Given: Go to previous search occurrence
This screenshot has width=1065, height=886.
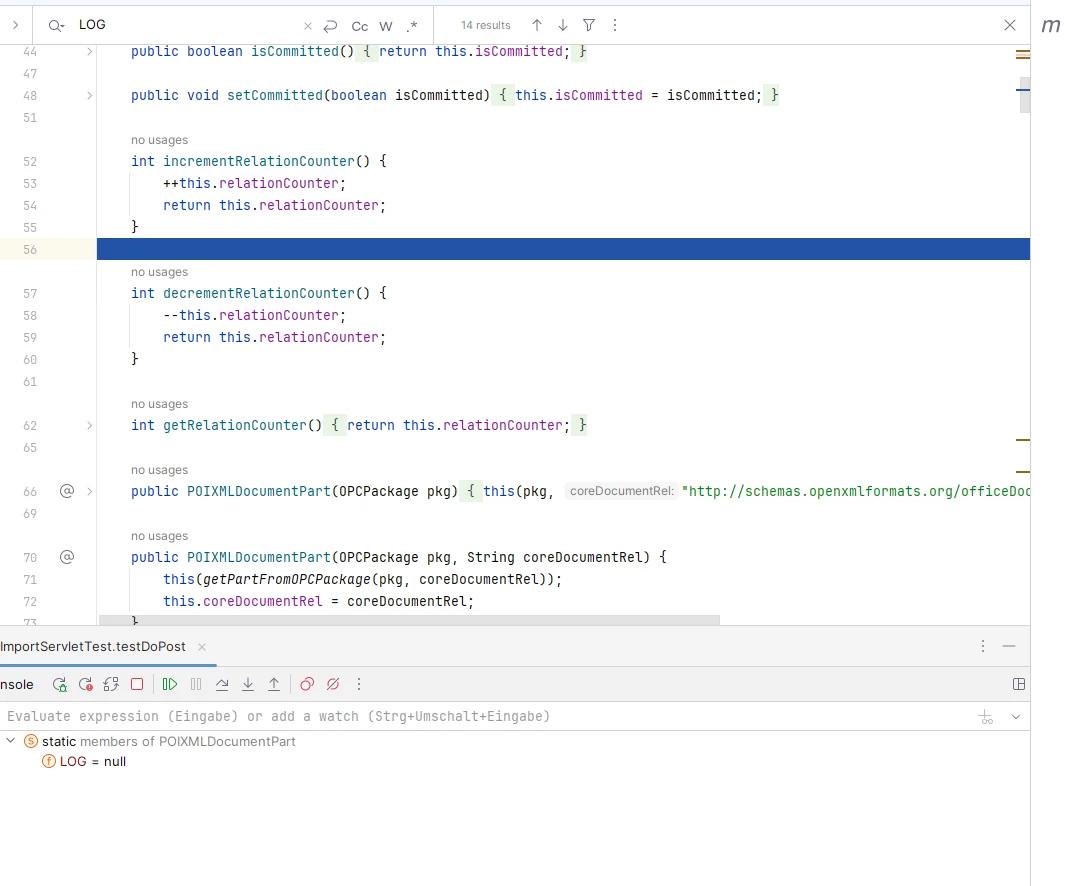Looking at the screenshot, I should [x=537, y=25].
